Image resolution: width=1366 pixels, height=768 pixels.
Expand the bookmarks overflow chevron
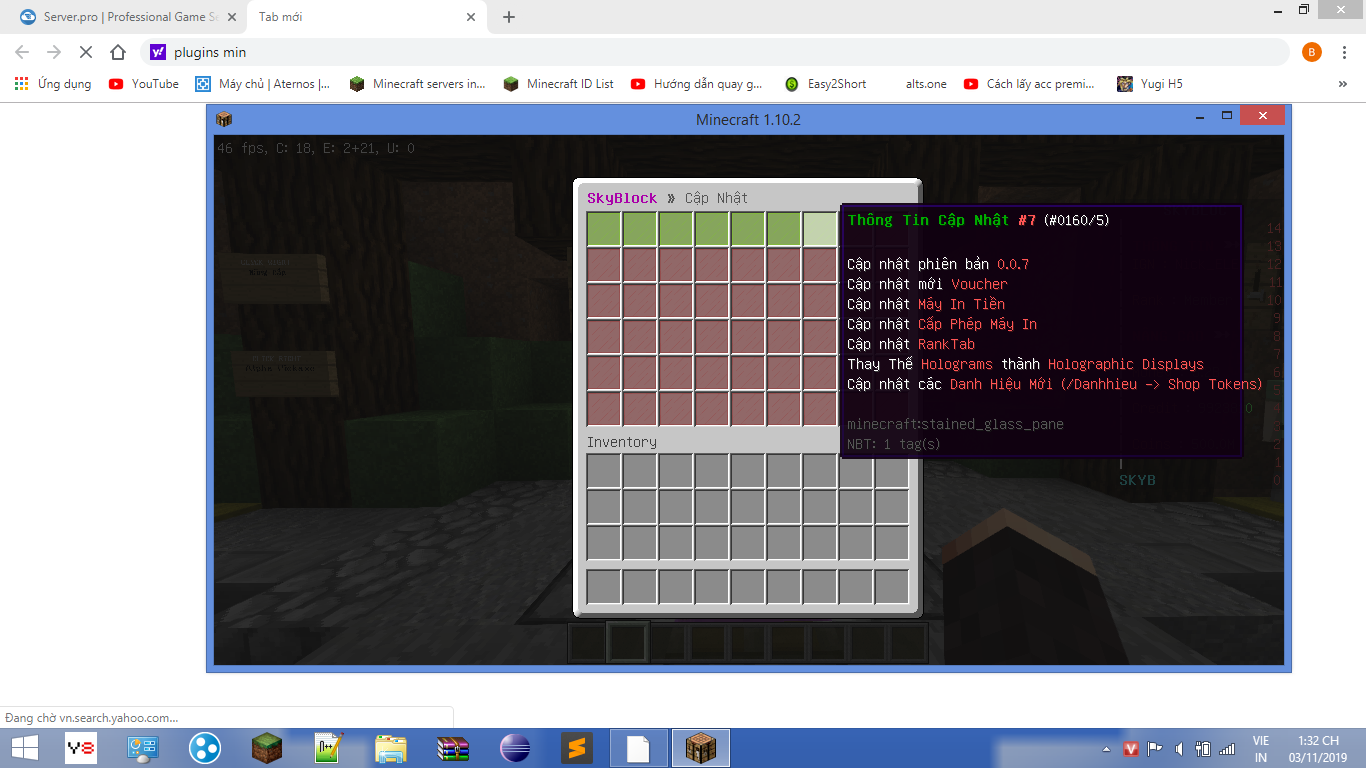[x=1343, y=84]
